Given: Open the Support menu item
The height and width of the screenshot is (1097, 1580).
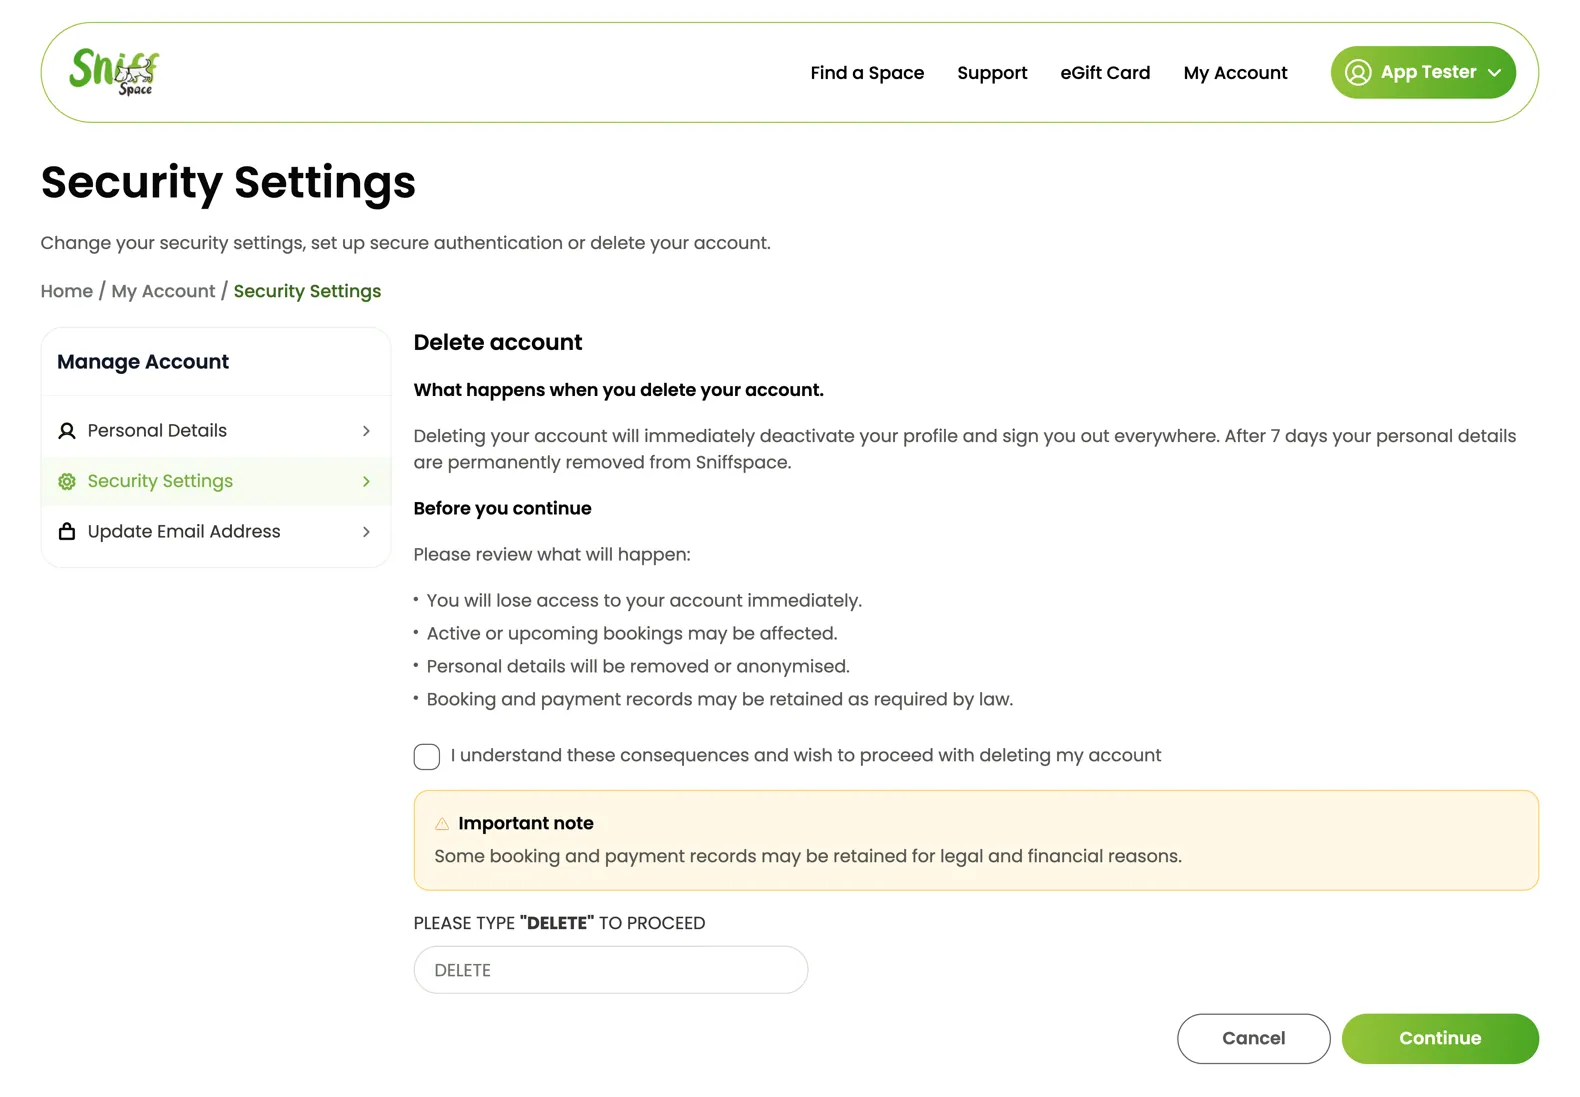Looking at the screenshot, I should click(x=992, y=73).
